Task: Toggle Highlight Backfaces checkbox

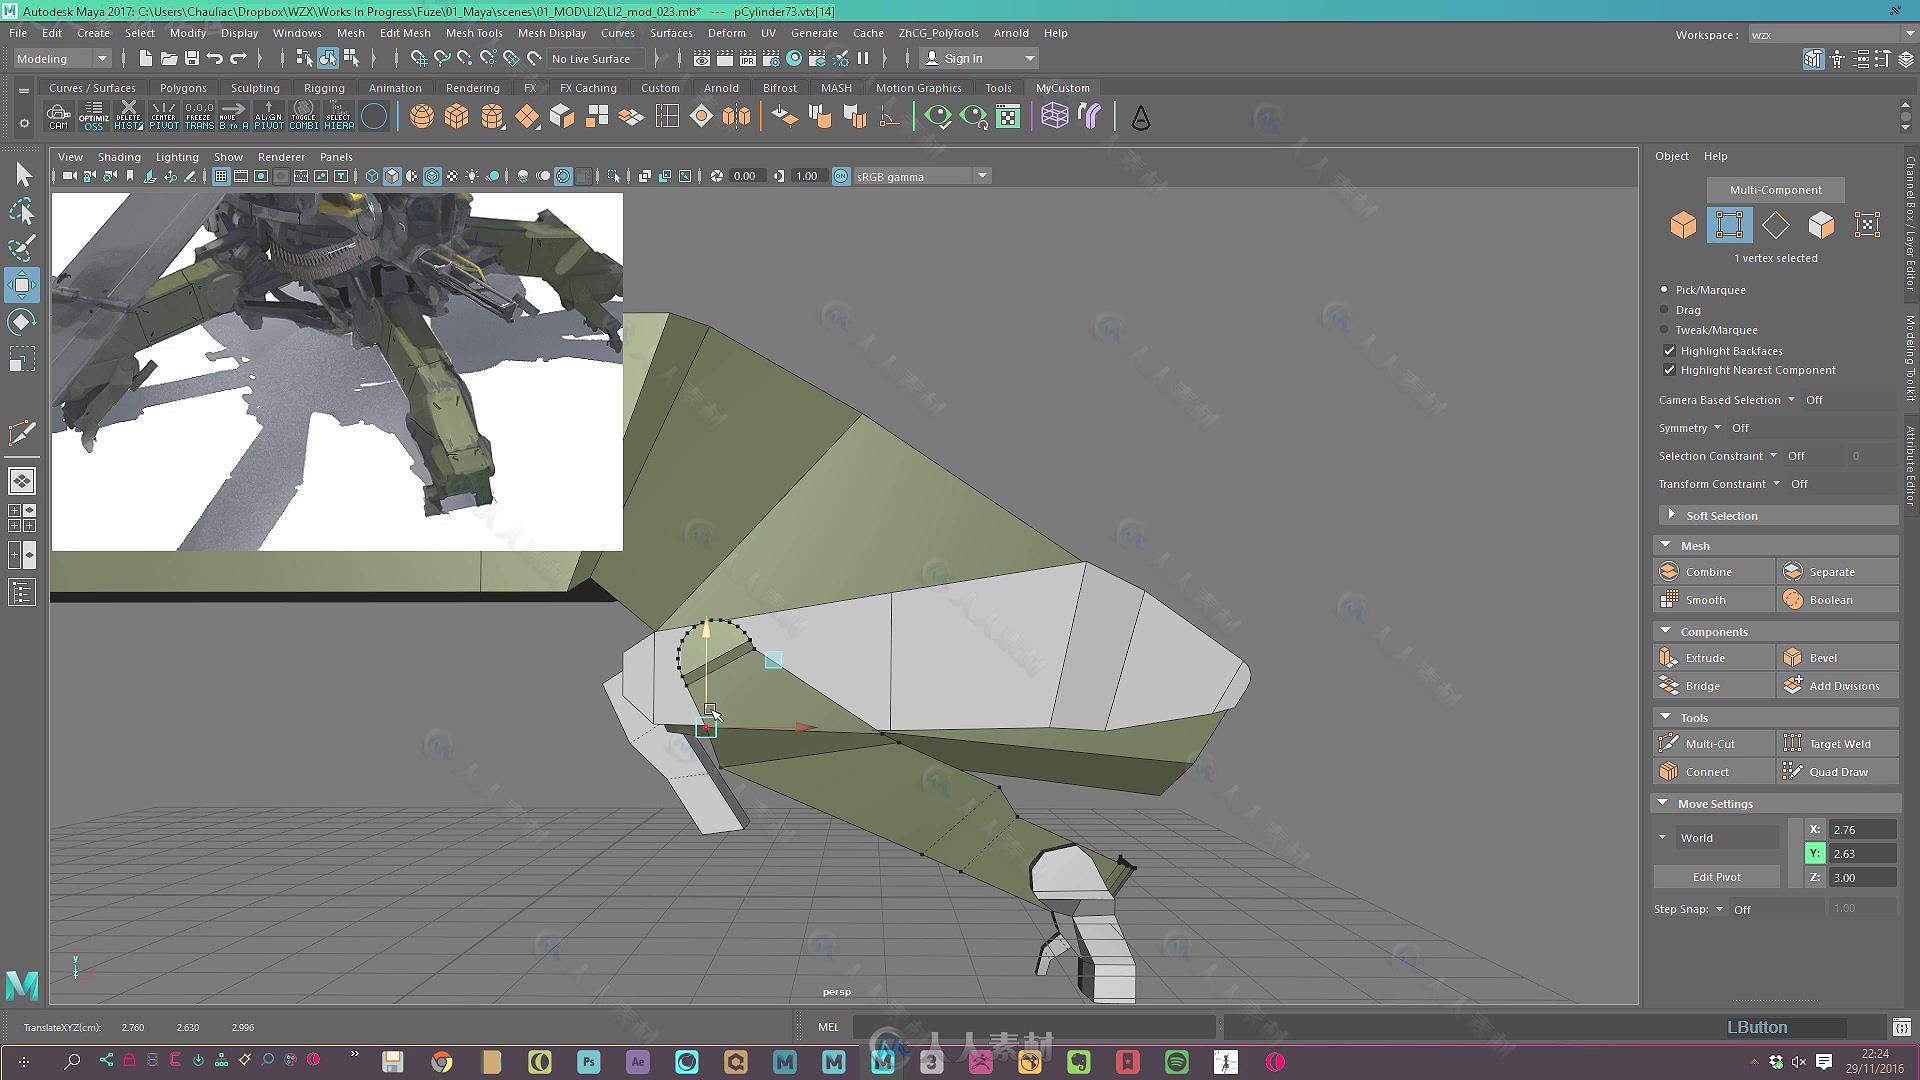Action: [1668, 349]
